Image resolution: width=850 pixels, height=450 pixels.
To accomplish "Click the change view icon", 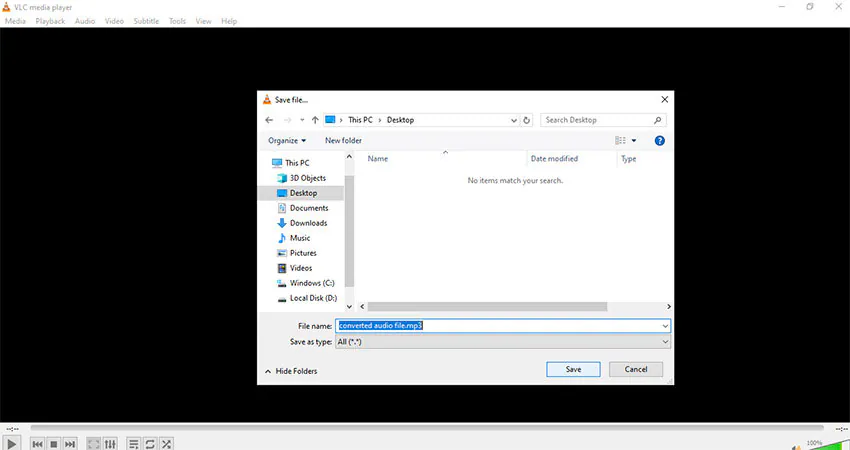I will [620, 140].
